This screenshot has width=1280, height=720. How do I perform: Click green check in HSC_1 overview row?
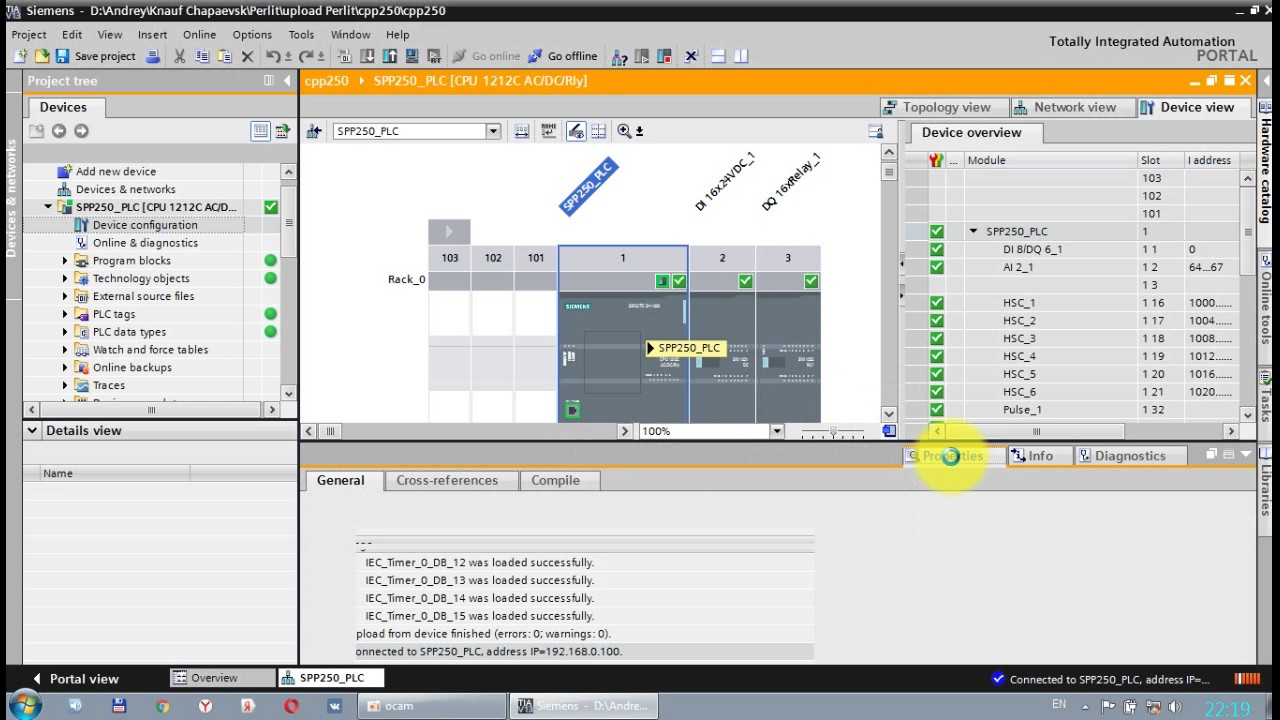936,303
